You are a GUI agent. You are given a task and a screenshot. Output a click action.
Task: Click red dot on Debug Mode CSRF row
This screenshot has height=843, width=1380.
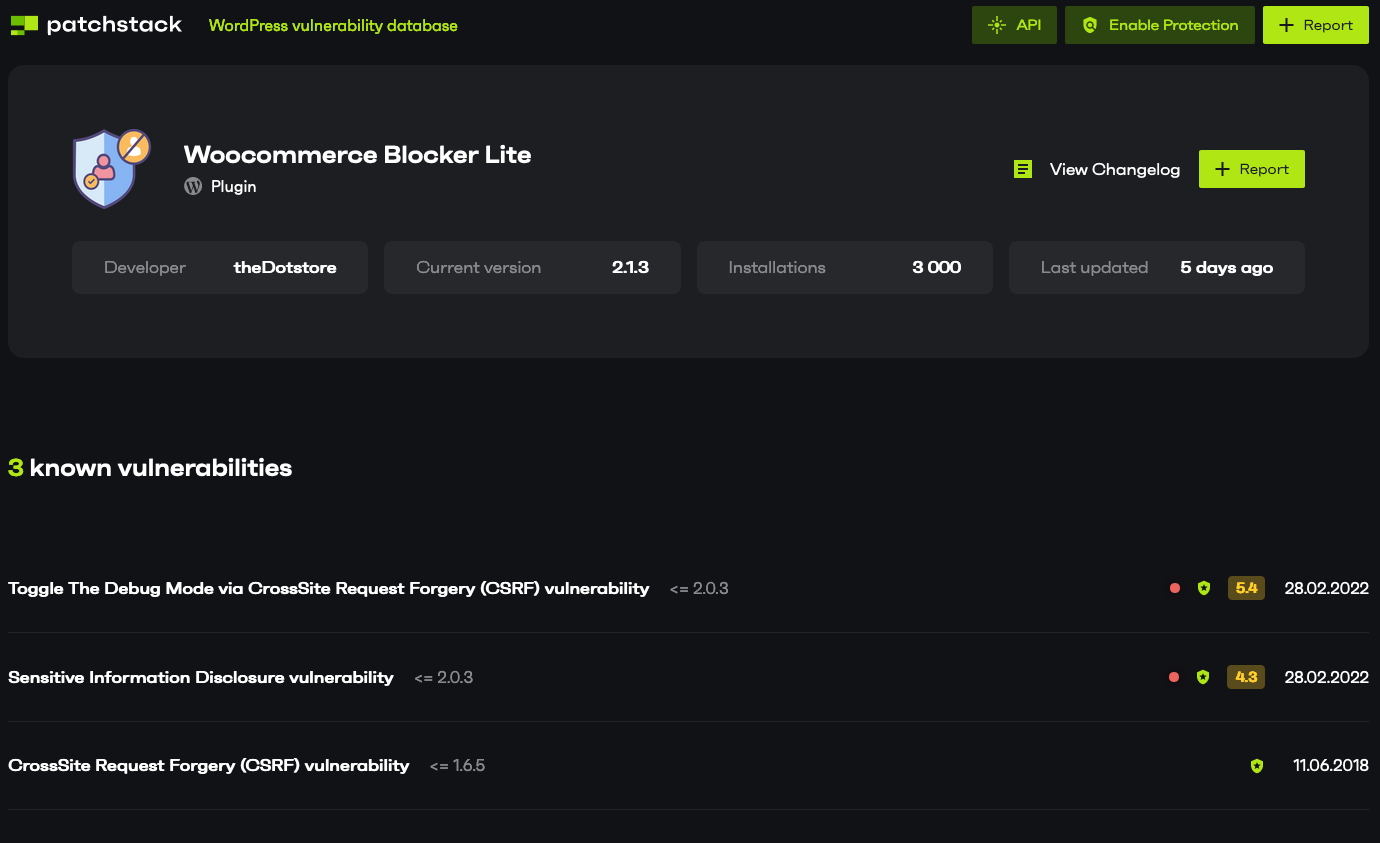(x=1174, y=588)
